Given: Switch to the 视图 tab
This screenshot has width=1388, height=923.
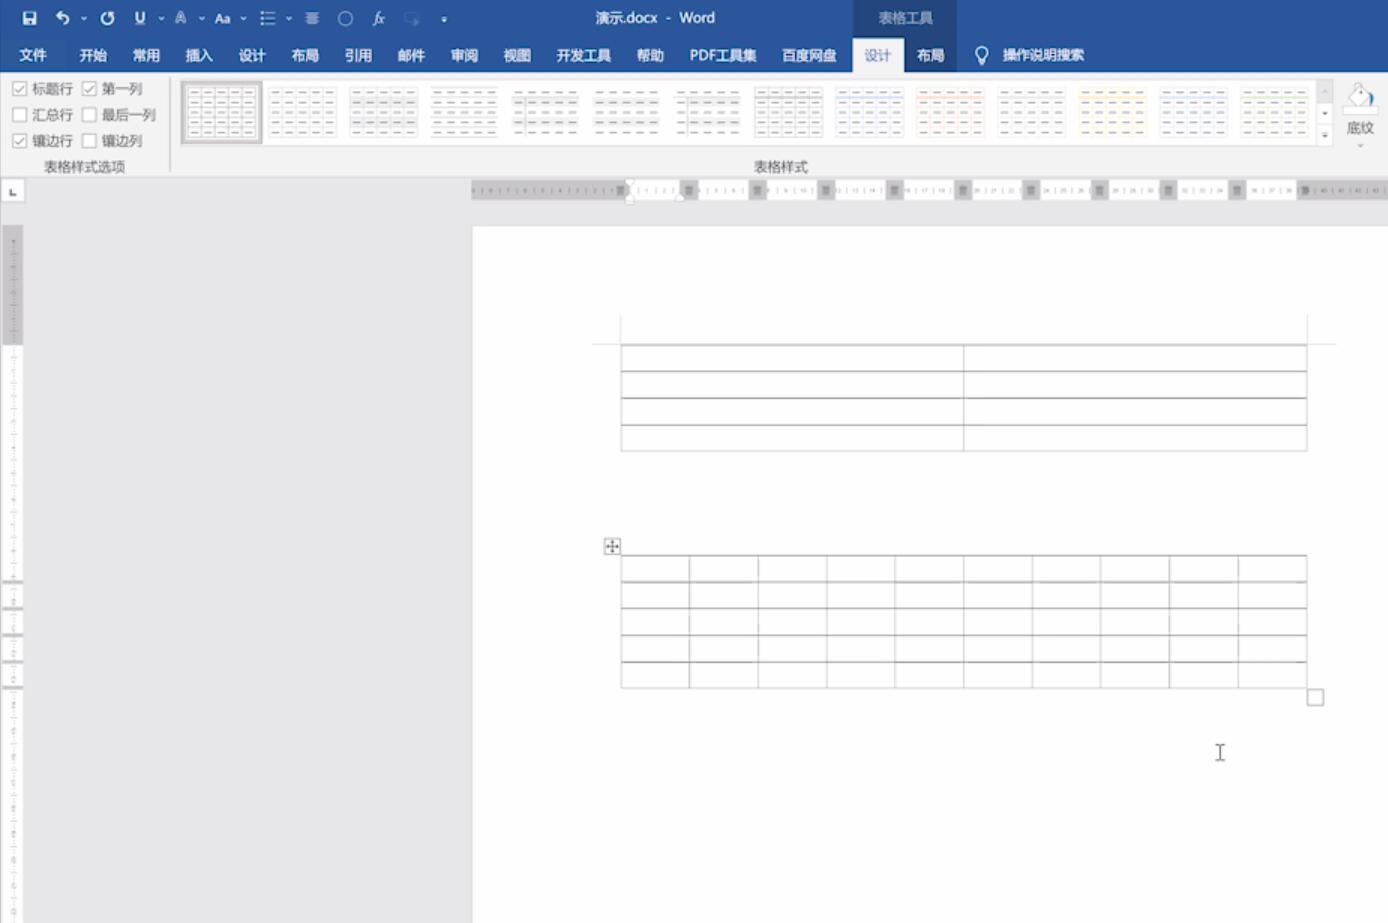Looking at the screenshot, I should coord(517,55).
